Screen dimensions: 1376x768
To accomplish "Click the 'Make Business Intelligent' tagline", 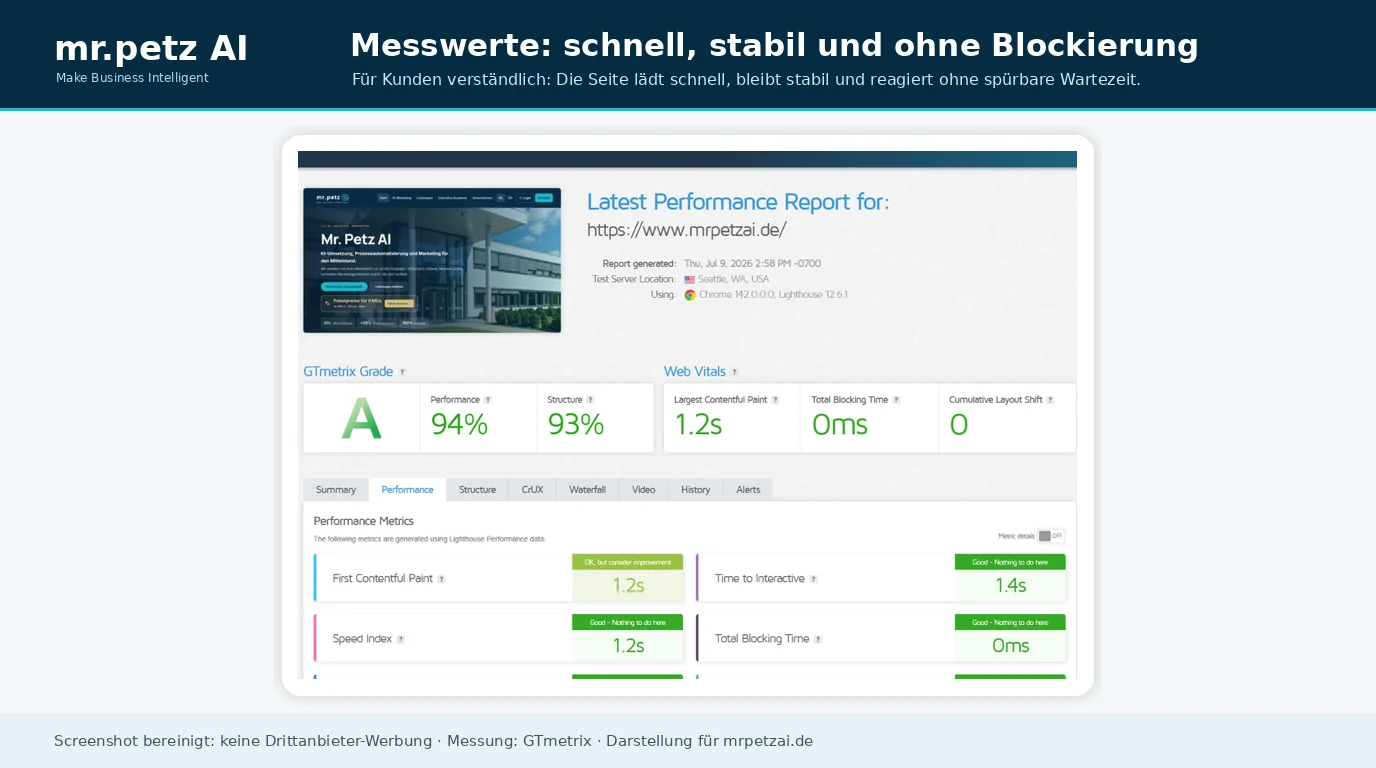I will tap(132, 78).
